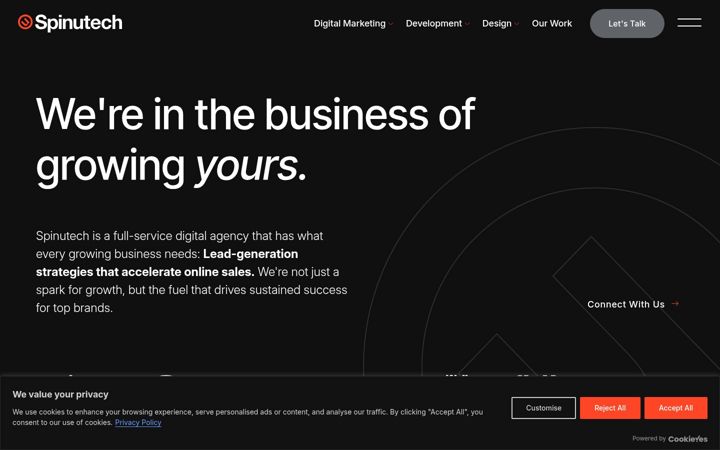Go to the Our Work page
Viewport: 720px width, 450px height.
click(x=551, y=23)
